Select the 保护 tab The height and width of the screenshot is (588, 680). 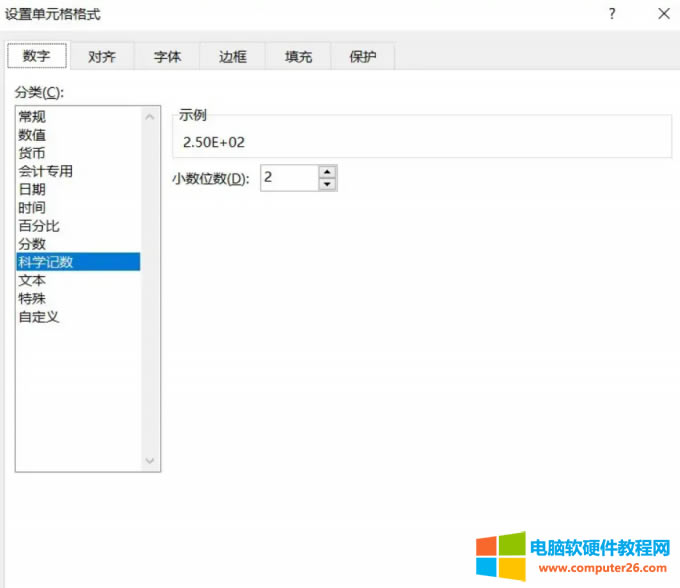363,57
